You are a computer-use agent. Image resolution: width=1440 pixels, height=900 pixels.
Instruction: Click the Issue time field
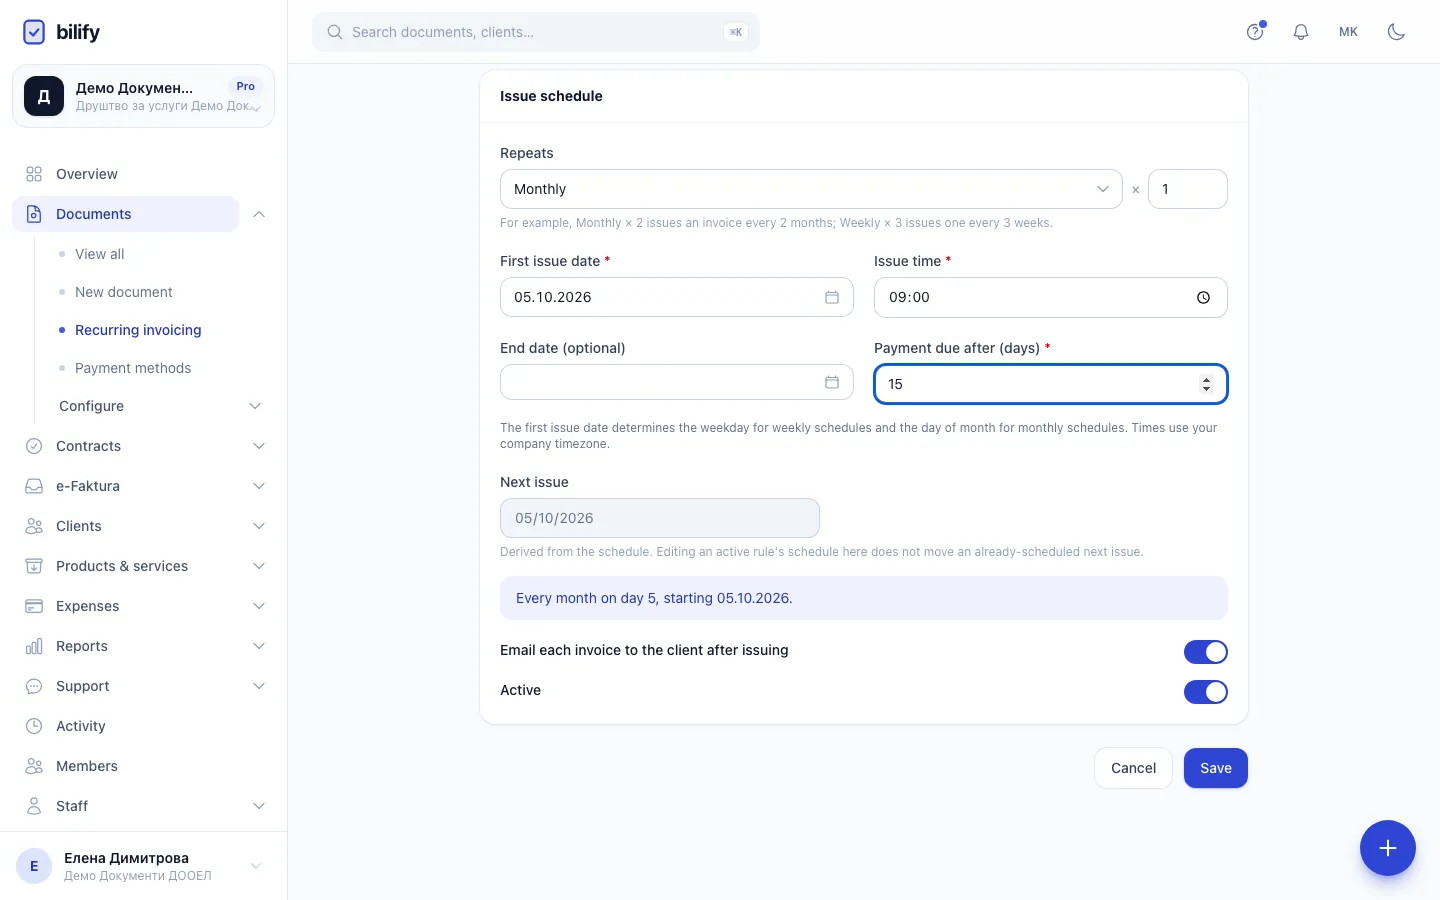click(x=1051, y=297)
